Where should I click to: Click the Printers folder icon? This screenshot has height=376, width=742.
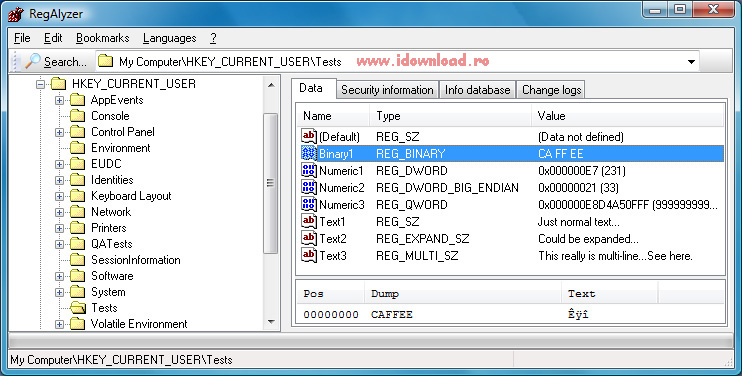78,228
